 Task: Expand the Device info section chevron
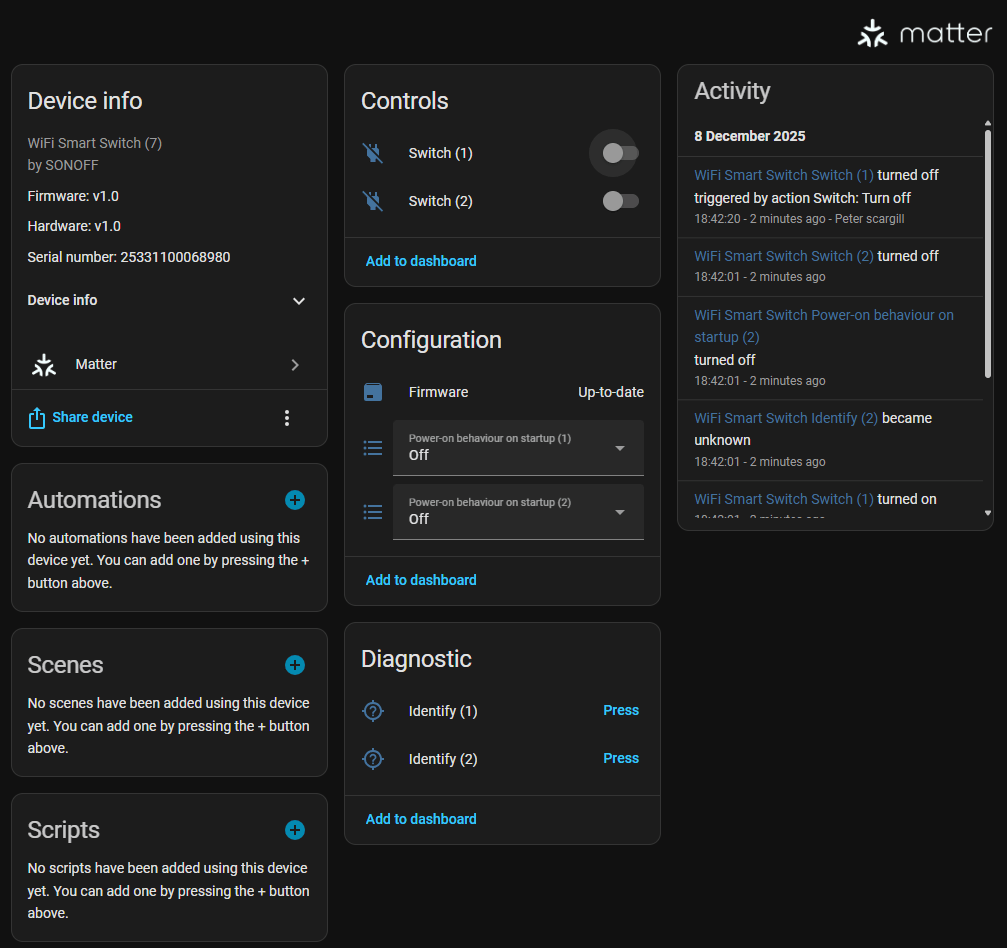coord(298,301)
